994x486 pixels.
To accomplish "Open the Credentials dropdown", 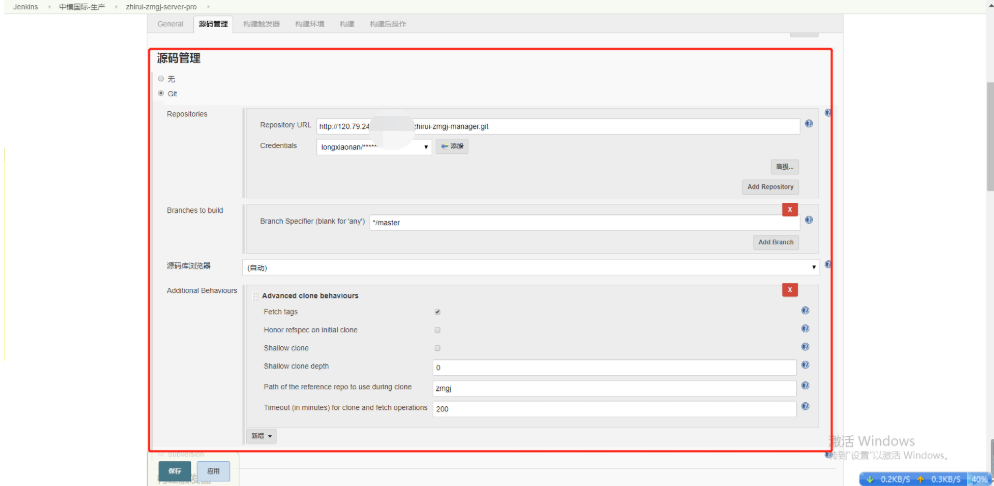I will pos(374,147).
